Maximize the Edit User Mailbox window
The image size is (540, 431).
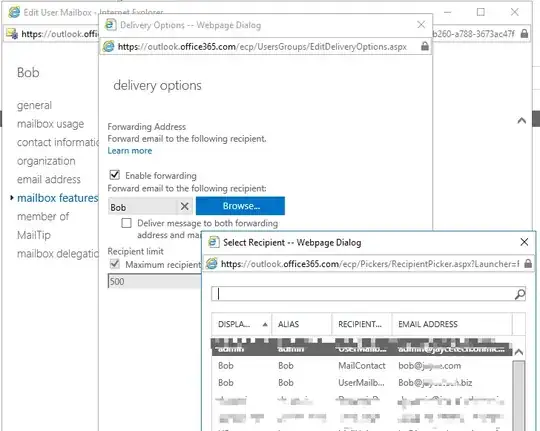(x=481, y=12)
